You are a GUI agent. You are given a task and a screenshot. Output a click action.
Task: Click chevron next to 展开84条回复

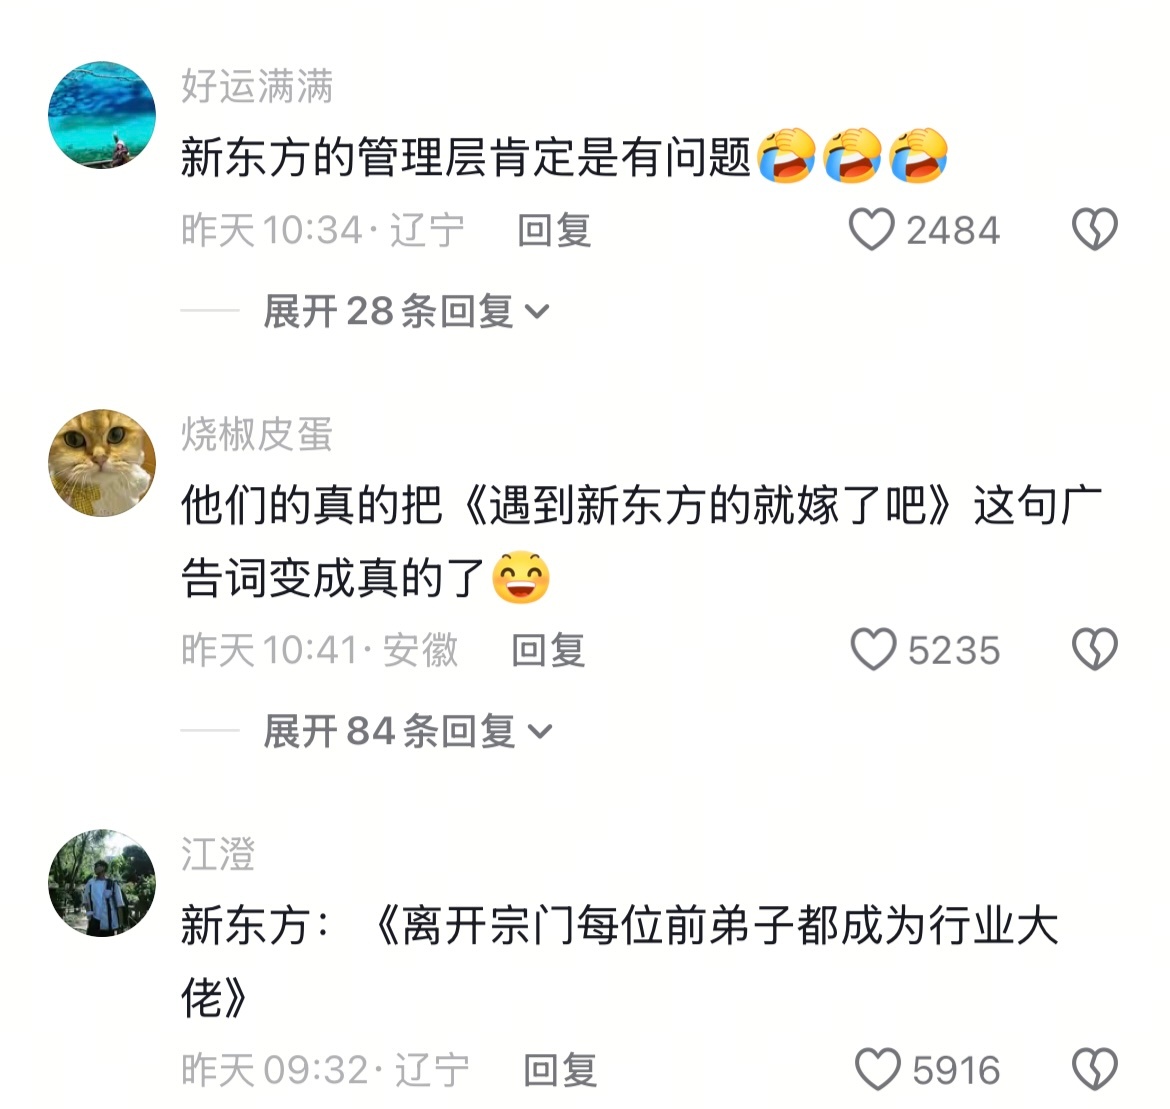pos(539,732)
